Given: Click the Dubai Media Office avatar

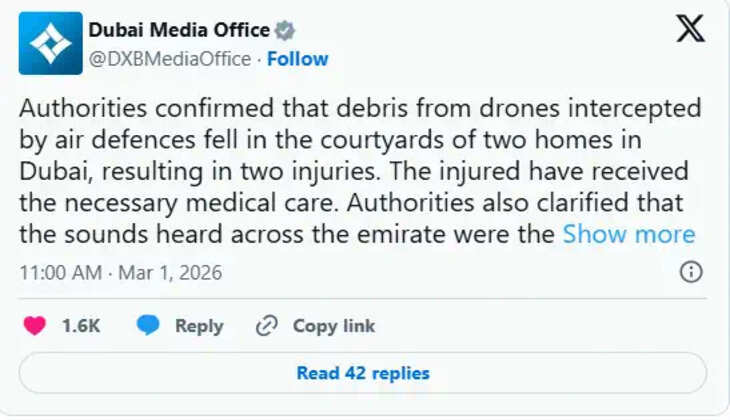Looking at the screenshot, I should (50, 43).
